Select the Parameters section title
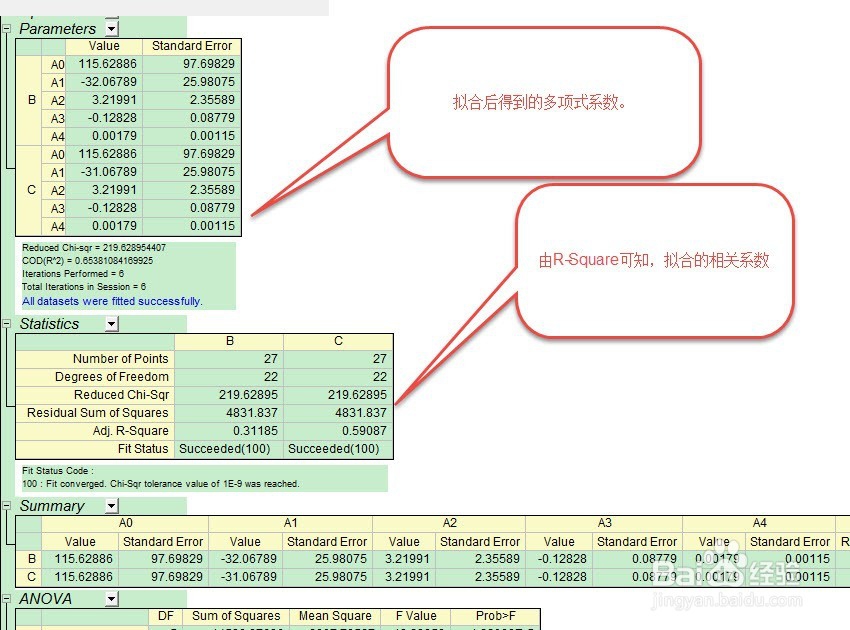850x630 pixels. point(57,29)
